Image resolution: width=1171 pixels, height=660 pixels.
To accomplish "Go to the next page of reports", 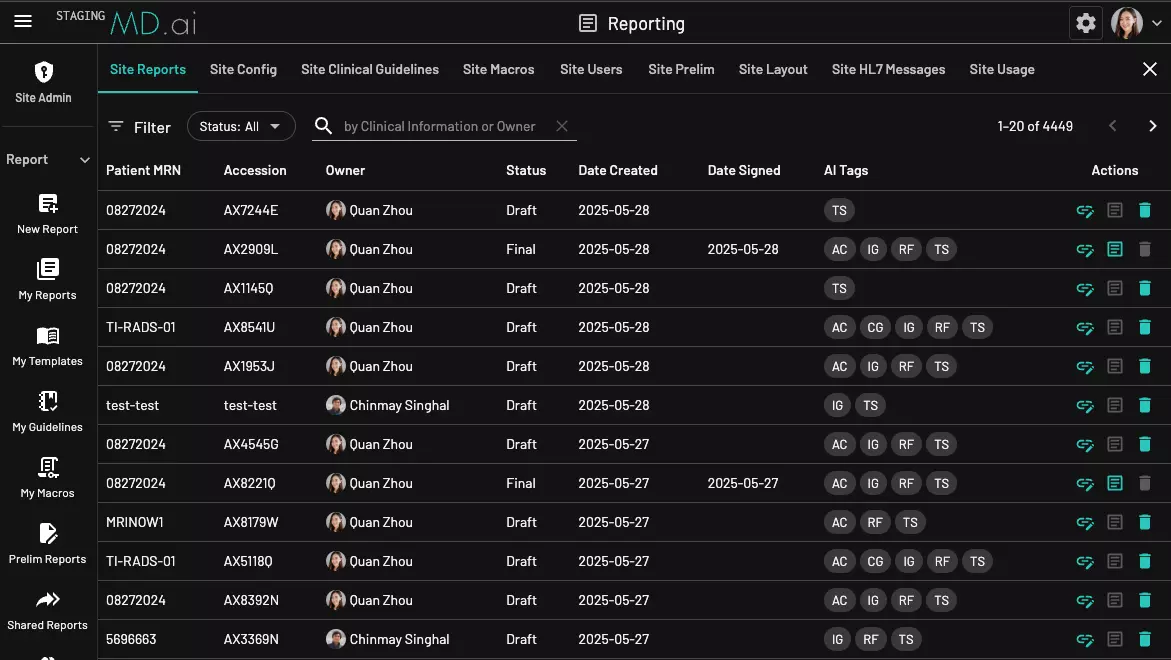I will pyautogui.click(x=1152, y=126).
